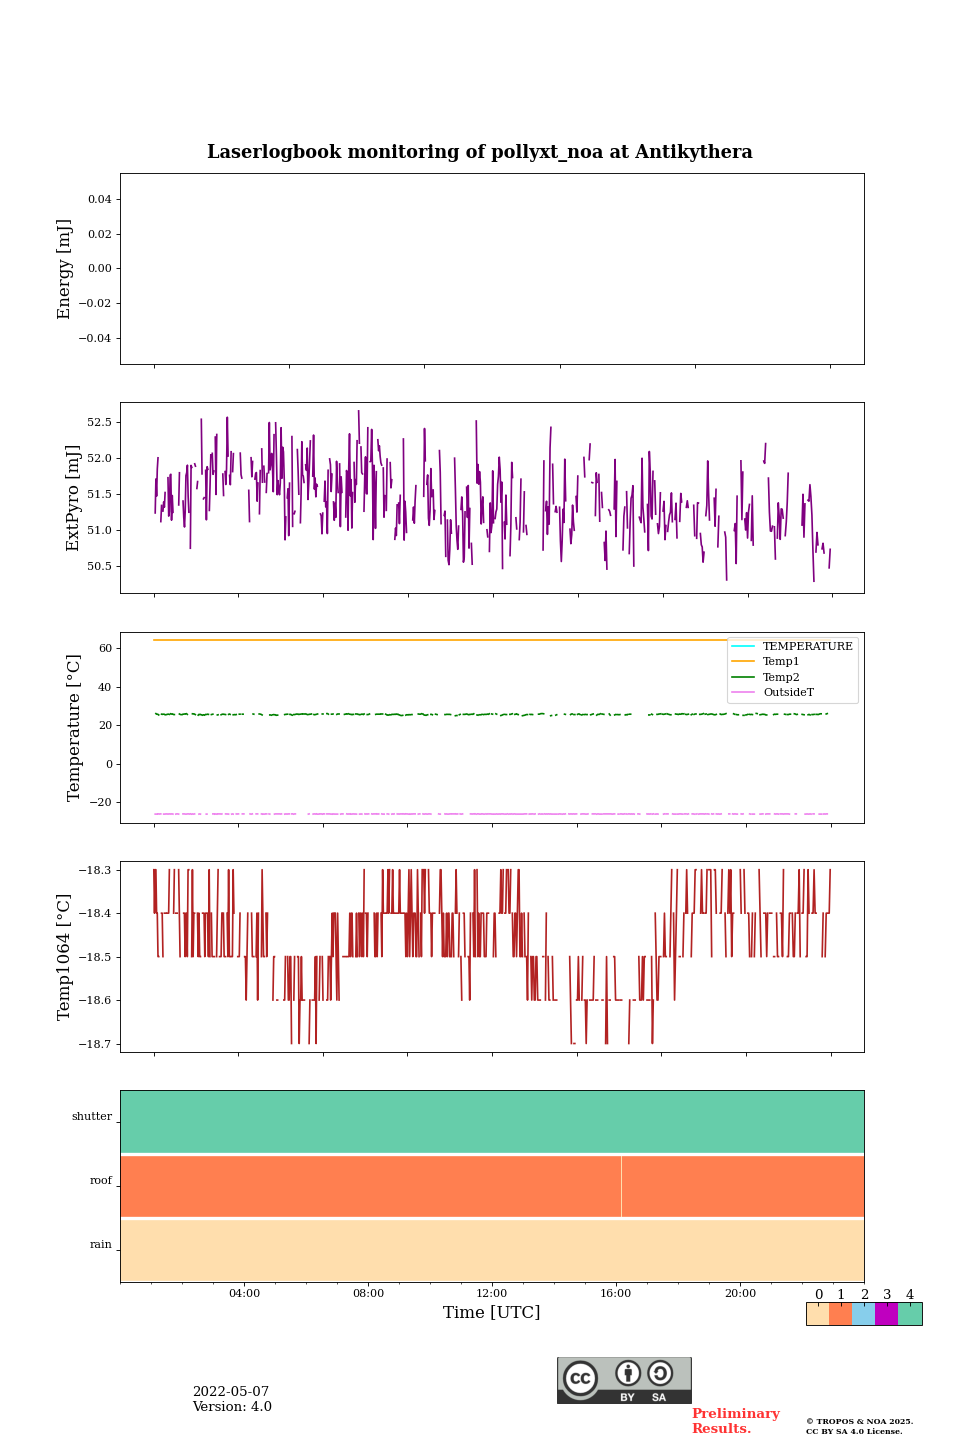The height and width of the screenshot is (1440, 960).
Task: Click the date text '2022-05-07'
Action: (231, 1392)
